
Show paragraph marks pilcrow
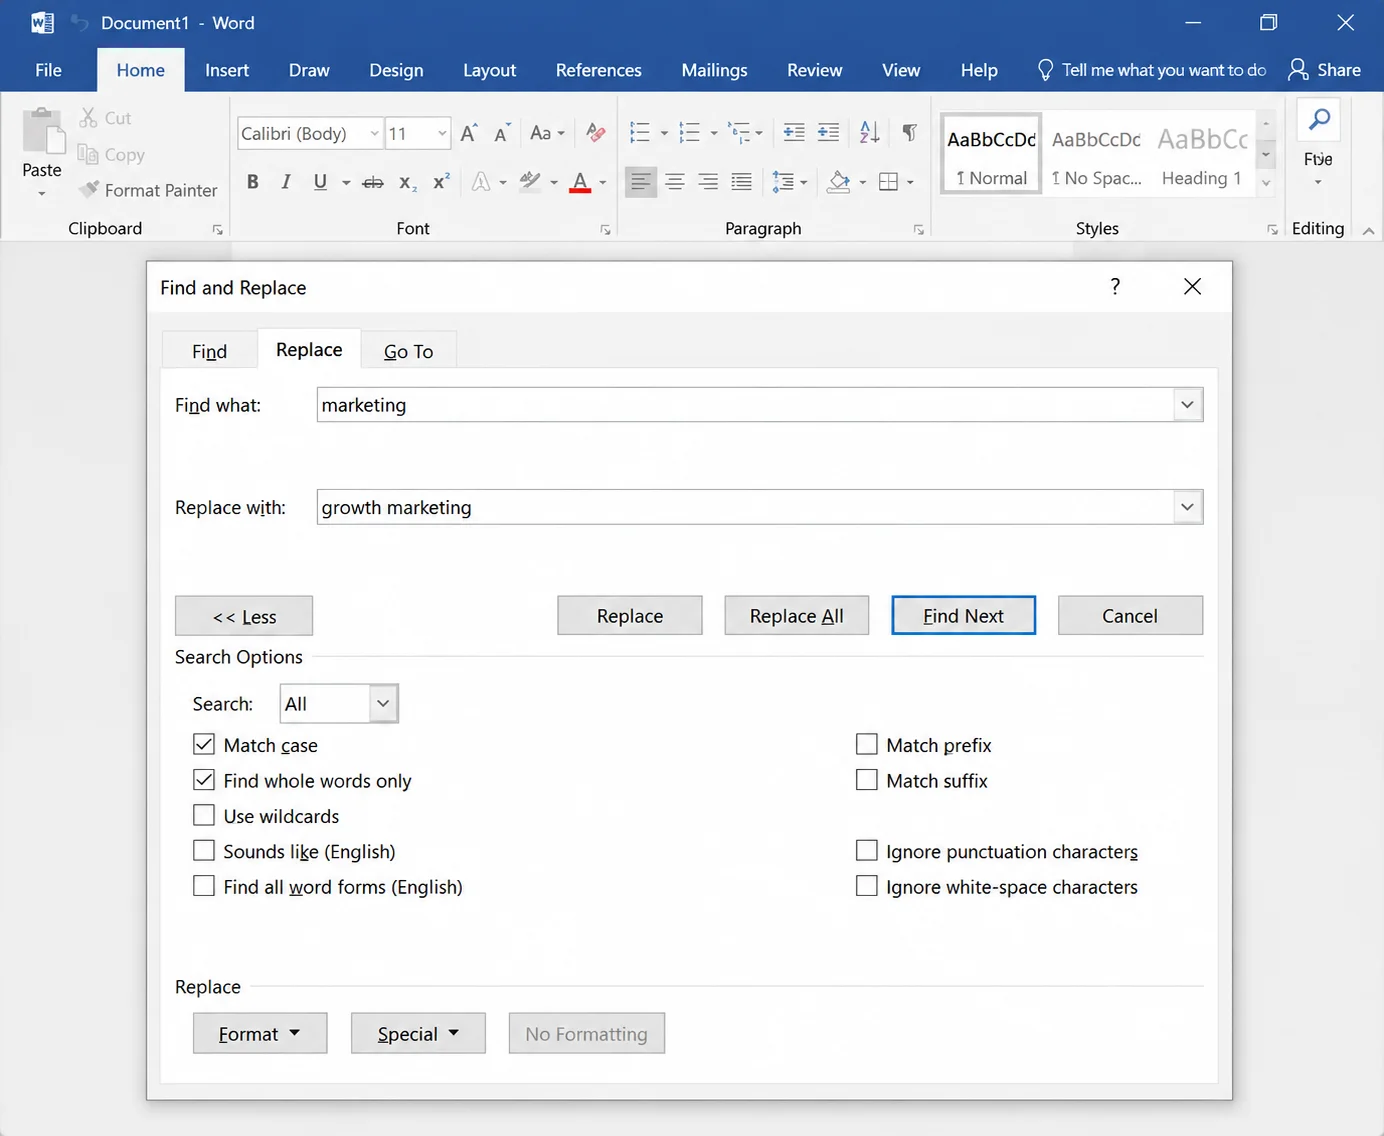[909, 132]
